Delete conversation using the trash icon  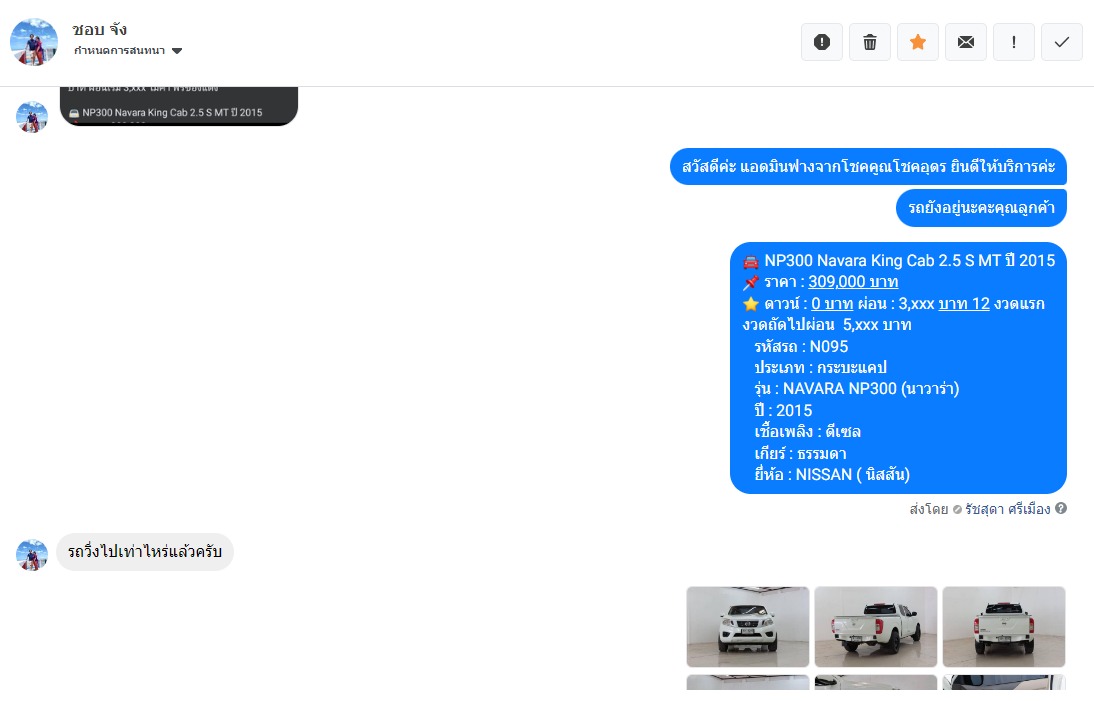870,43
